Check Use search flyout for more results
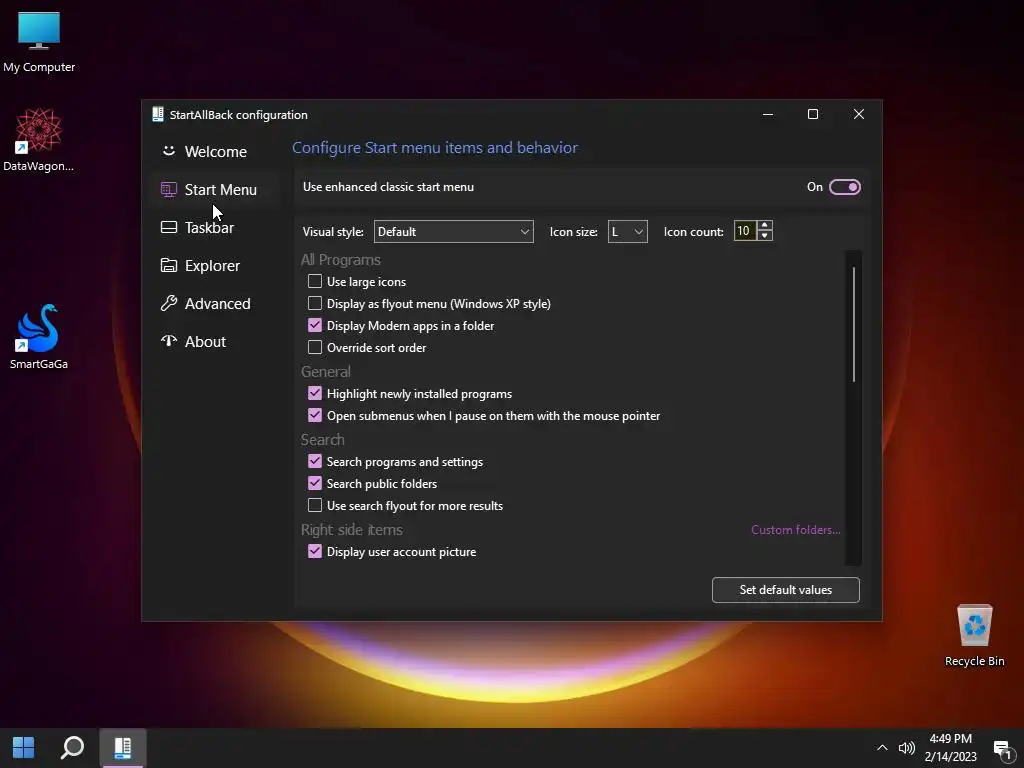This screenshot has width=1024, height=768. (315, 505)
